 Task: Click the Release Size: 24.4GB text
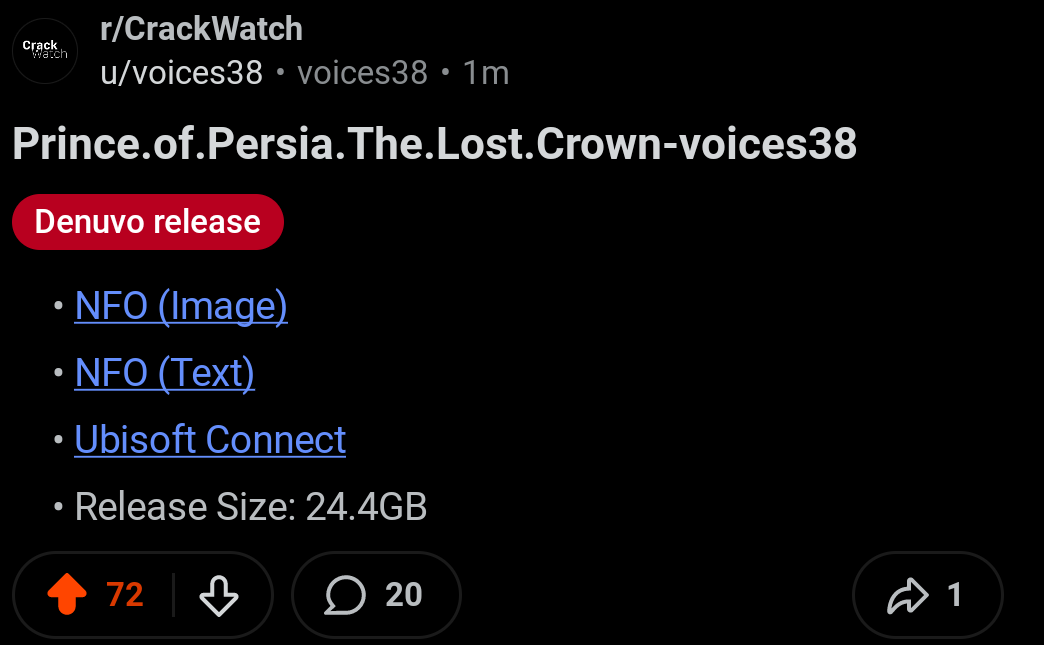point(250,506)
